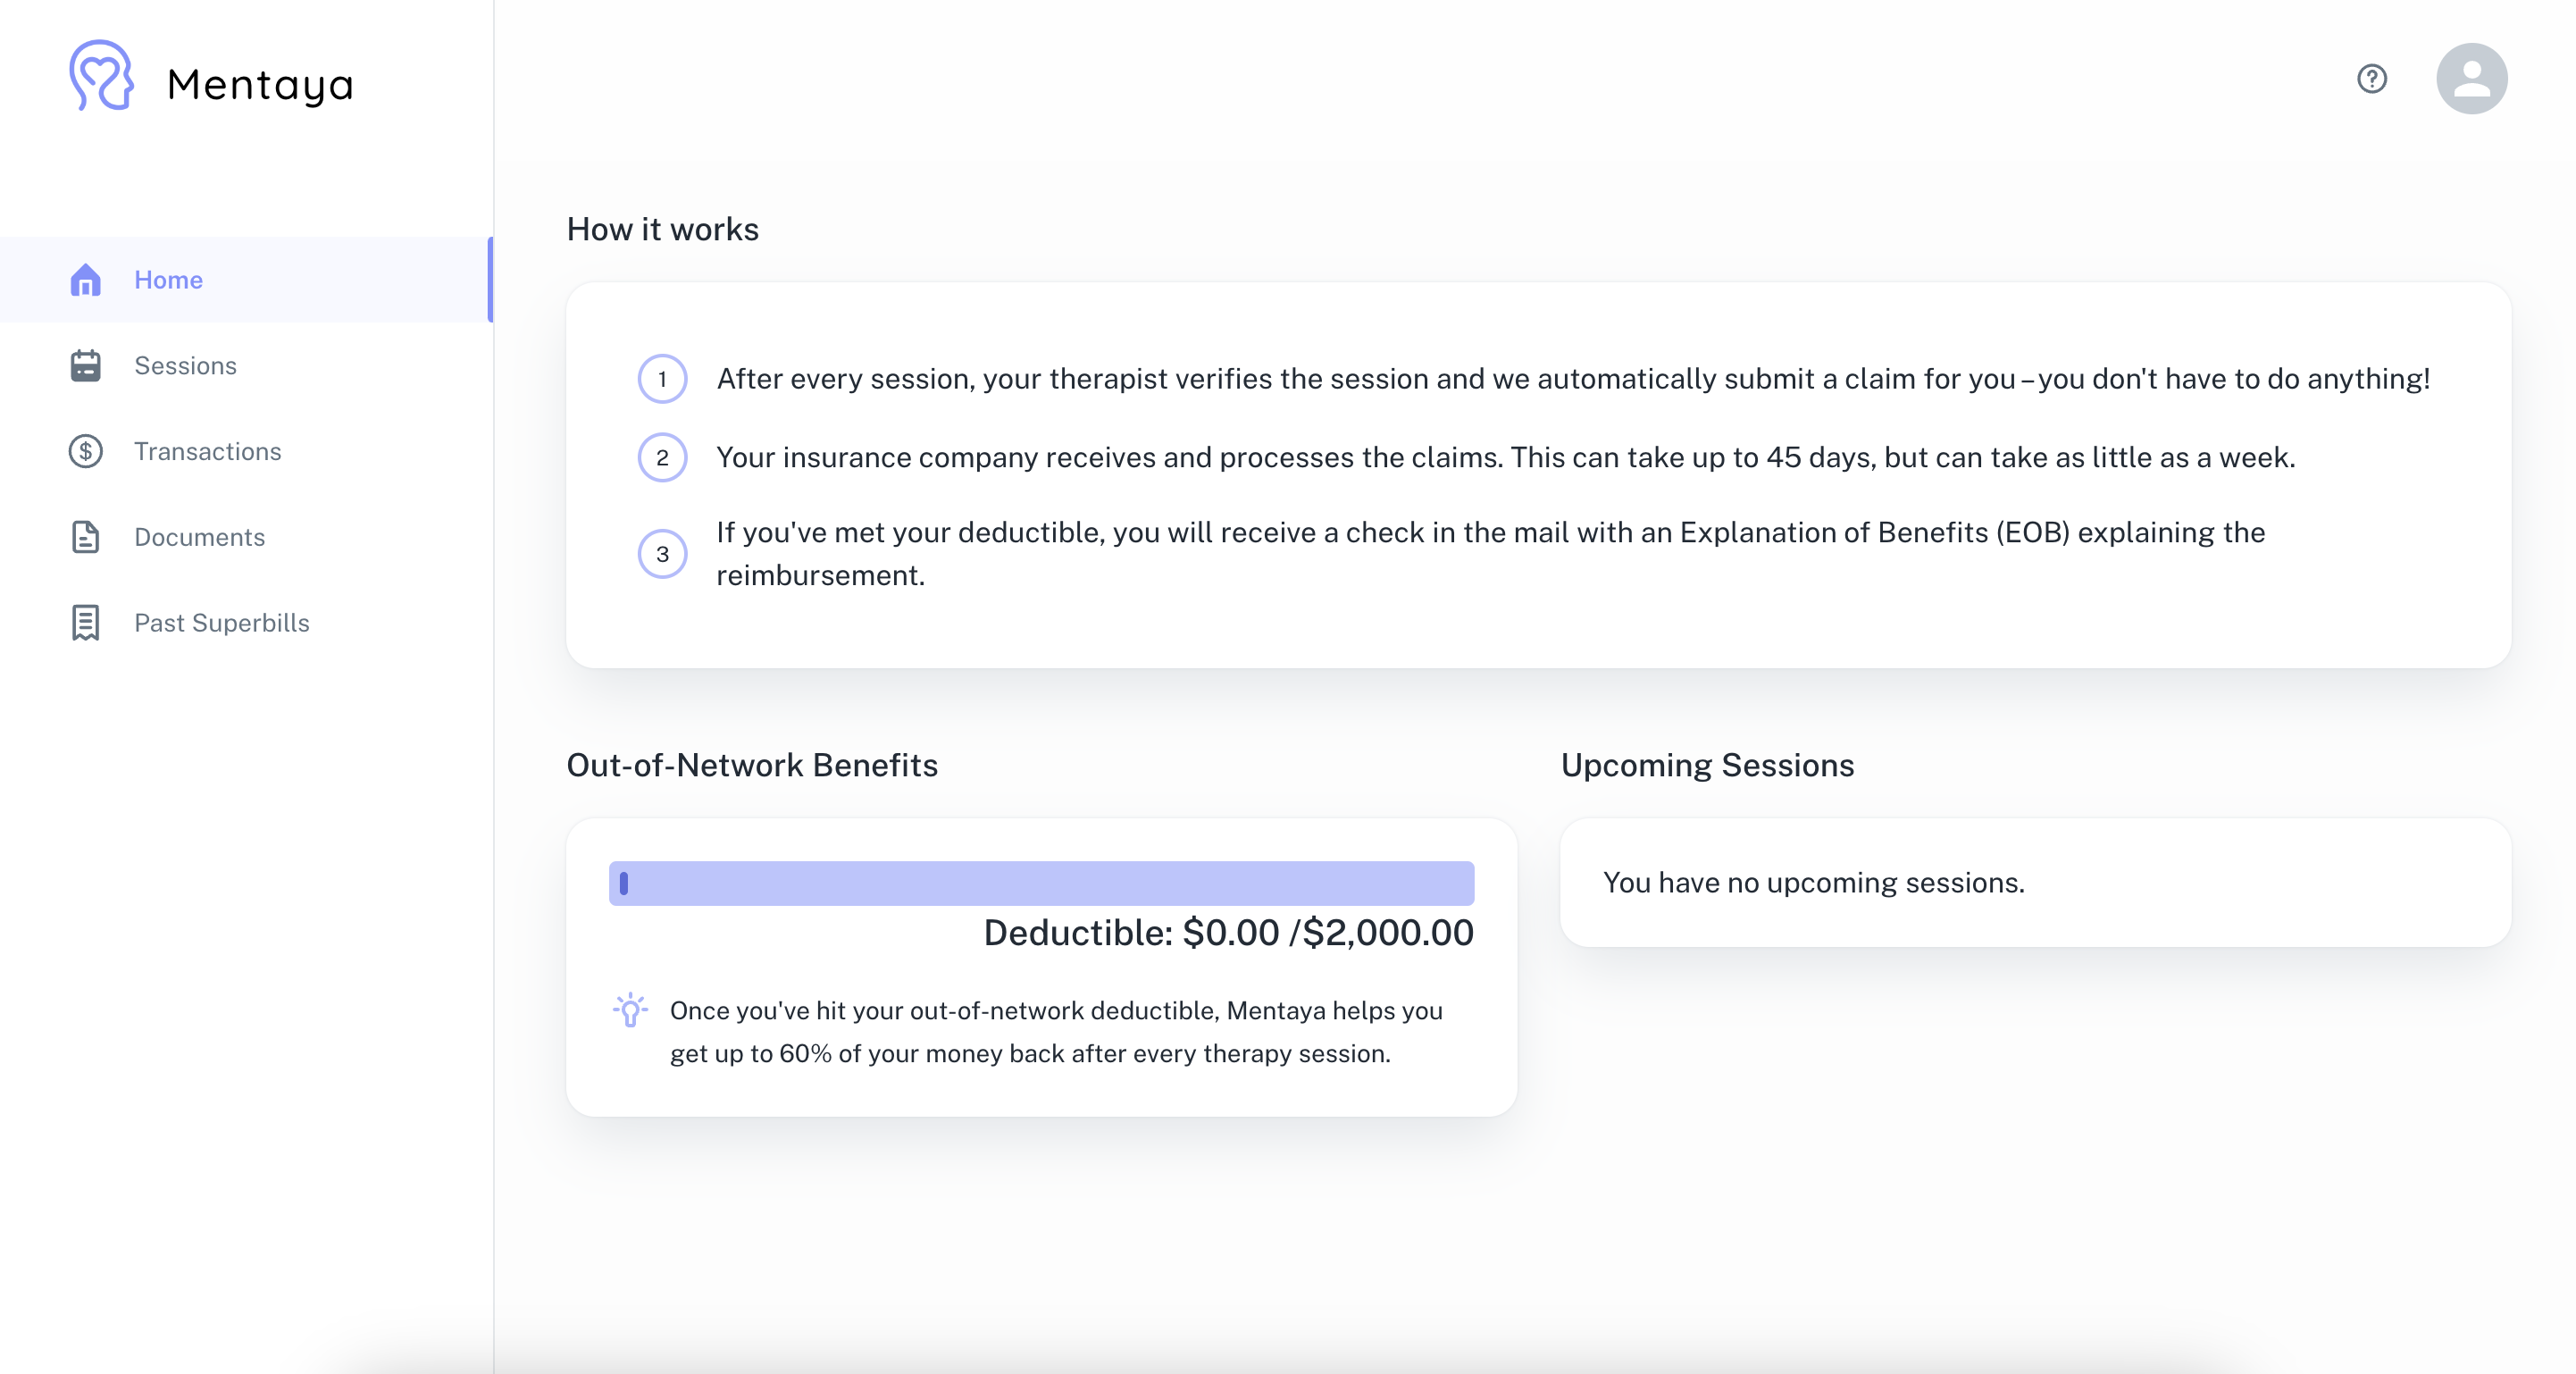Click the deductible progress bar
Image resolution: width=2576 pixels, height=1374 pixels.
pos(1041,883)
